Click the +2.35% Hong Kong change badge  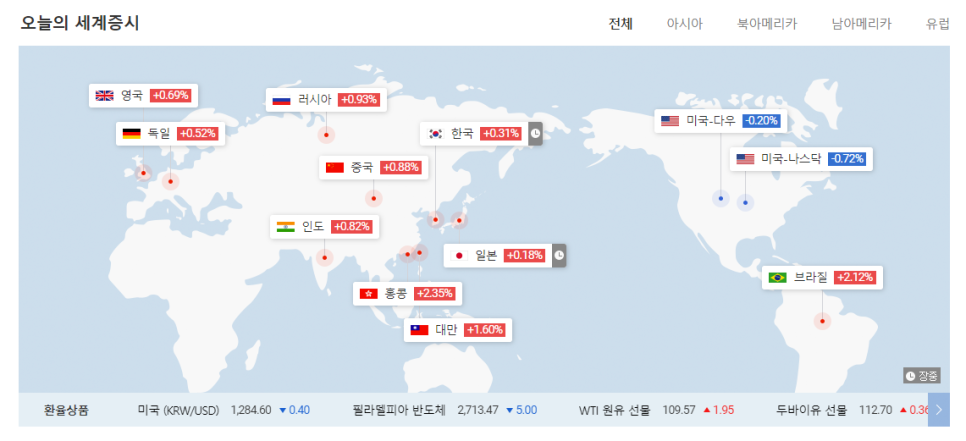[435, 294]
